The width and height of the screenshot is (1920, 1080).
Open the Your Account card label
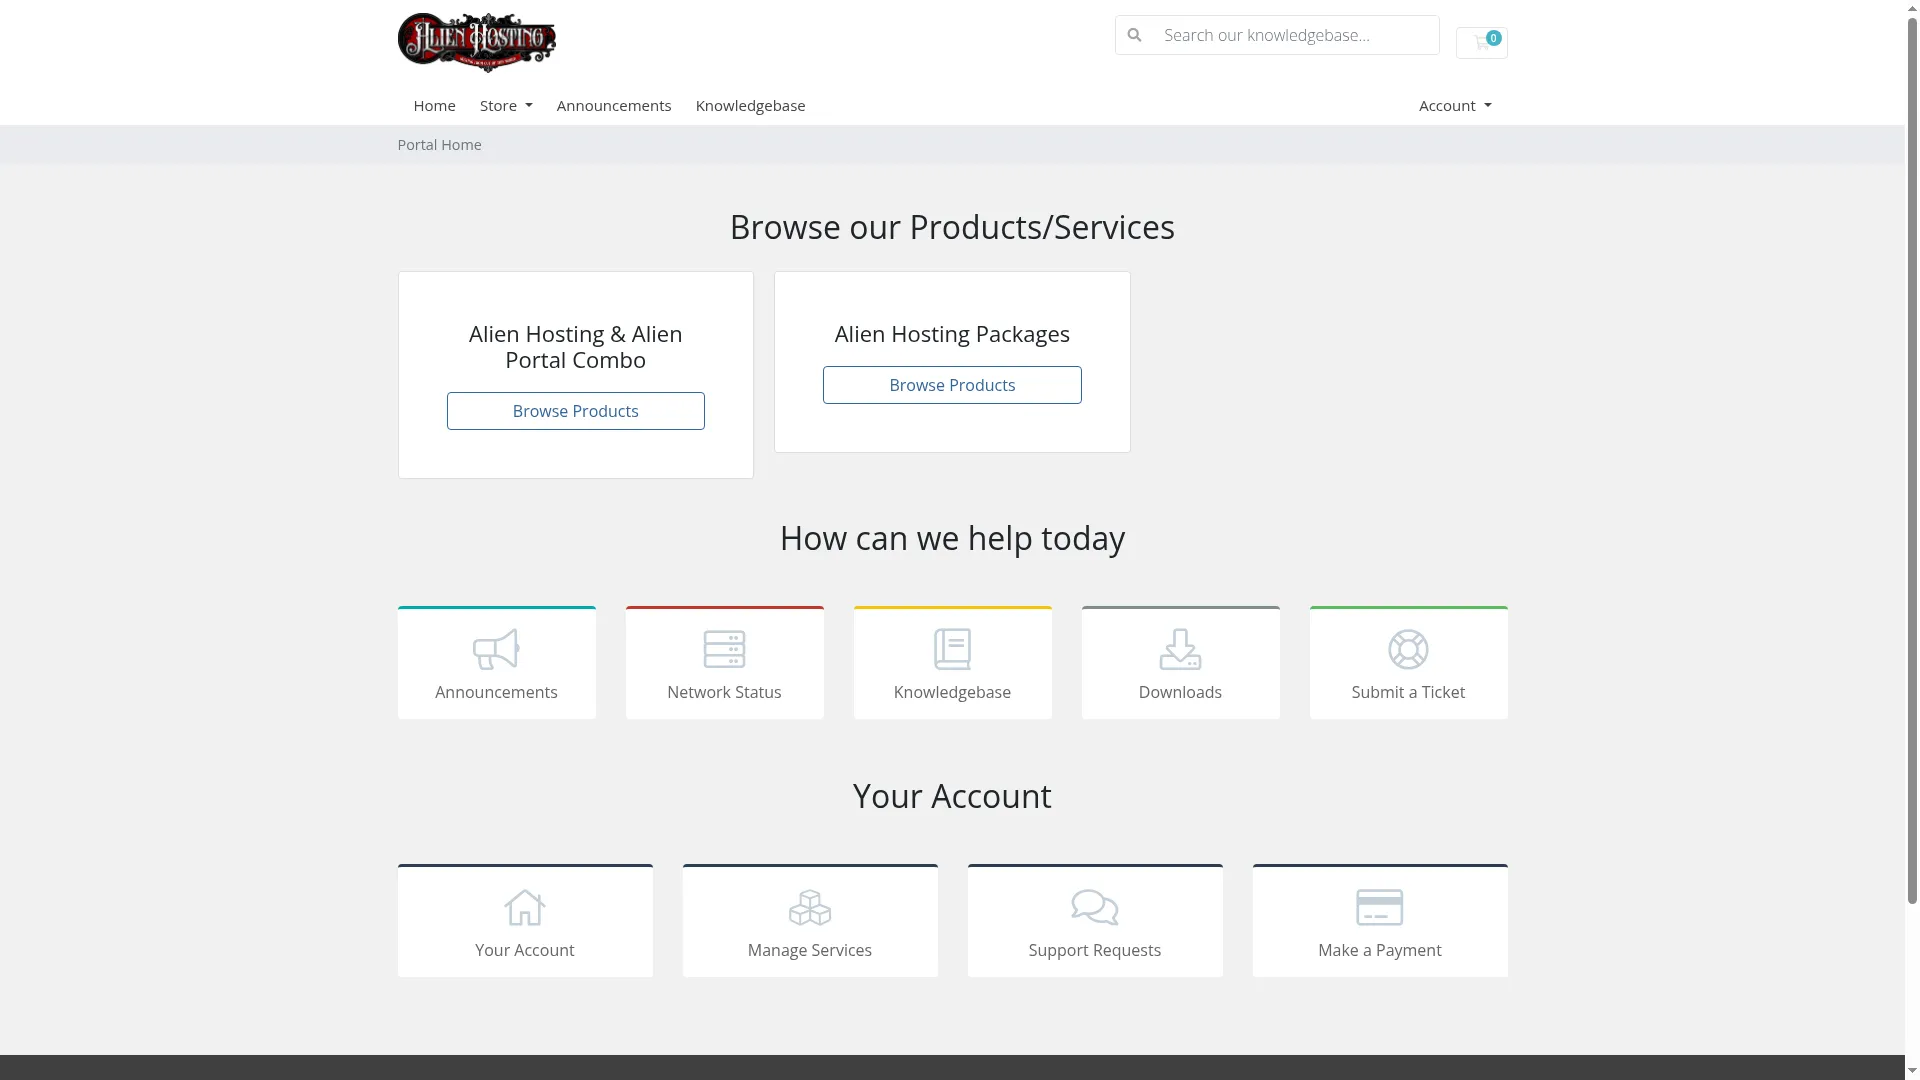pyautogui.click(x=525, y=950)
